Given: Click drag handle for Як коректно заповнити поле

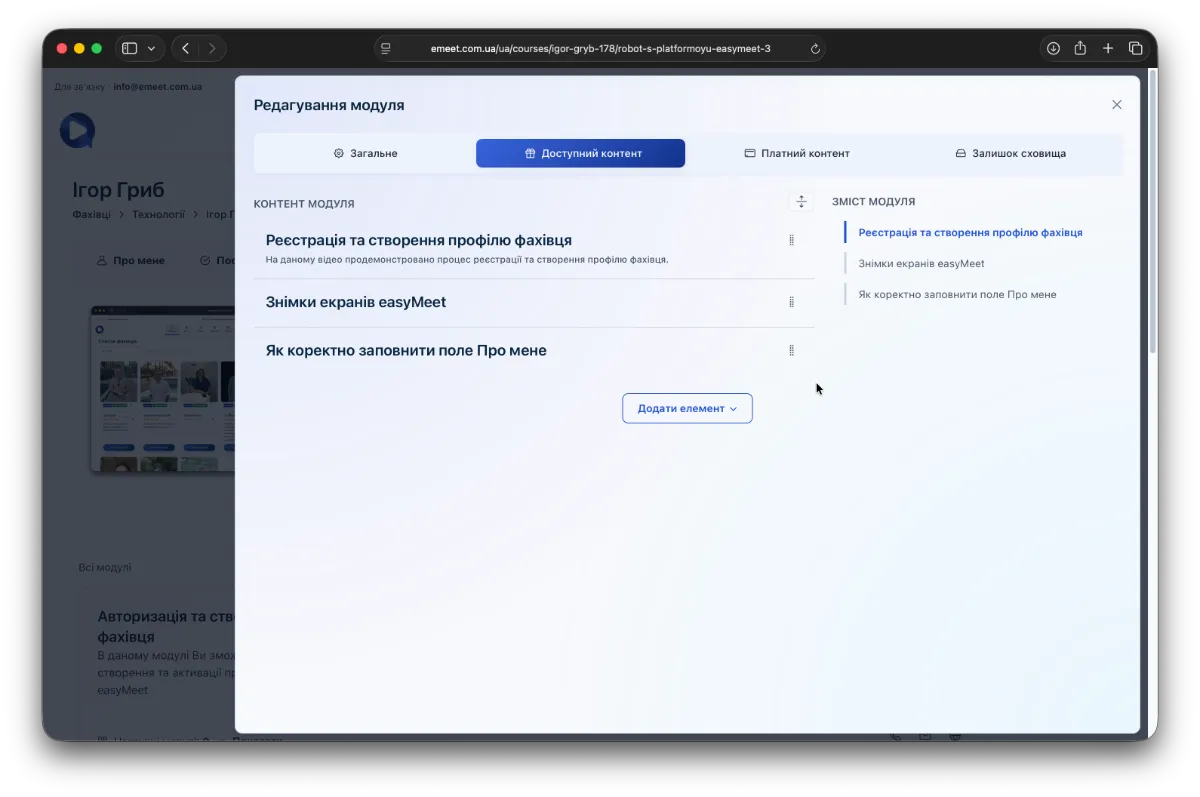Looking at the screenshot, I should click(x=791, y=351).
